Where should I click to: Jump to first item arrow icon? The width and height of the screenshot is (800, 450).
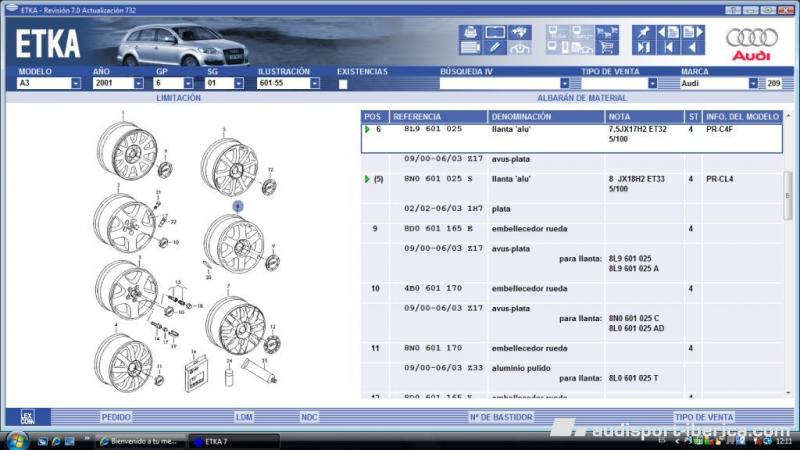pyautogui.click(x=668, y=48)
